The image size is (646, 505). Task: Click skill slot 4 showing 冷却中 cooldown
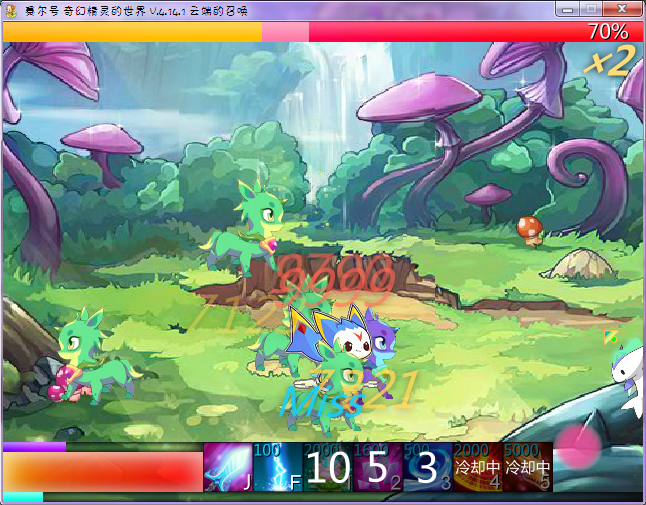click(478, 467)
